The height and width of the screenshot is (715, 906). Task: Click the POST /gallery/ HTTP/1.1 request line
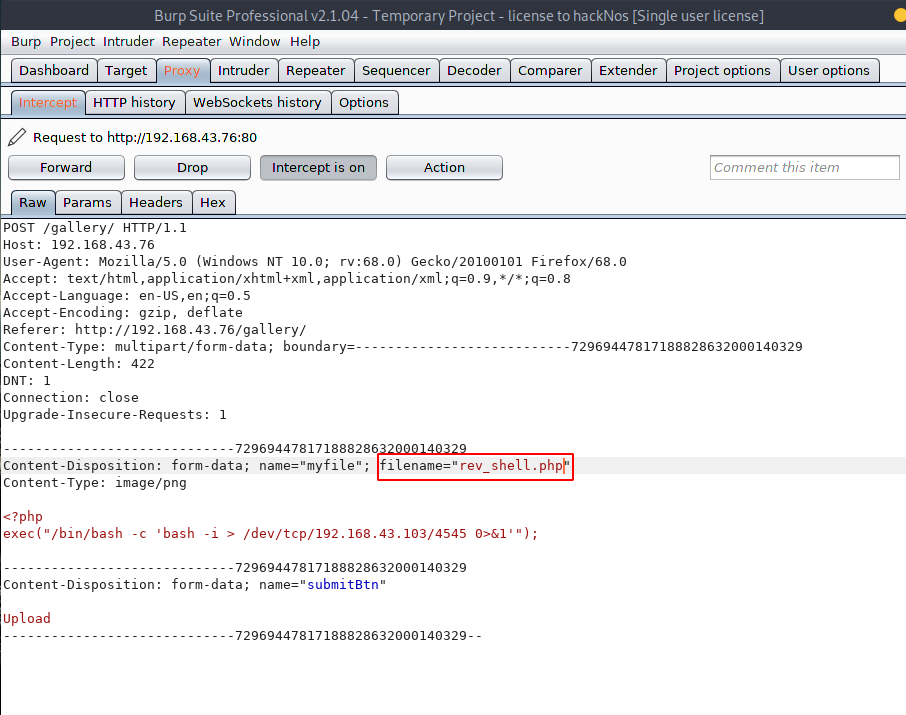[95, 228]
